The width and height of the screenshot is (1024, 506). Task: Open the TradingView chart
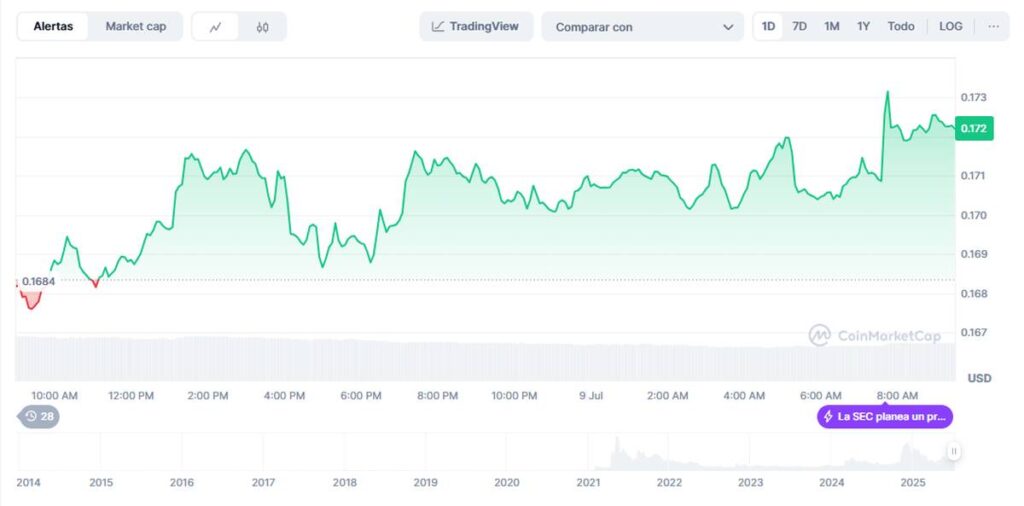point(476,27)
